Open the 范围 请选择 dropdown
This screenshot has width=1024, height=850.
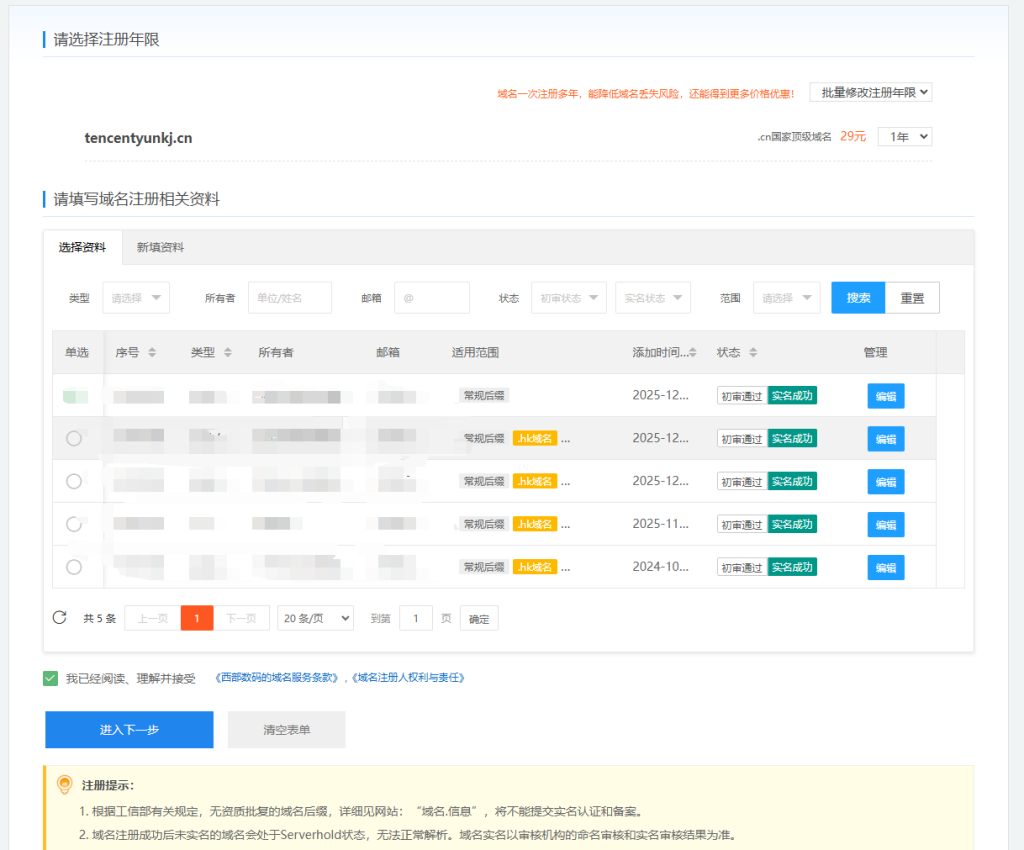(x=786, y=298)
